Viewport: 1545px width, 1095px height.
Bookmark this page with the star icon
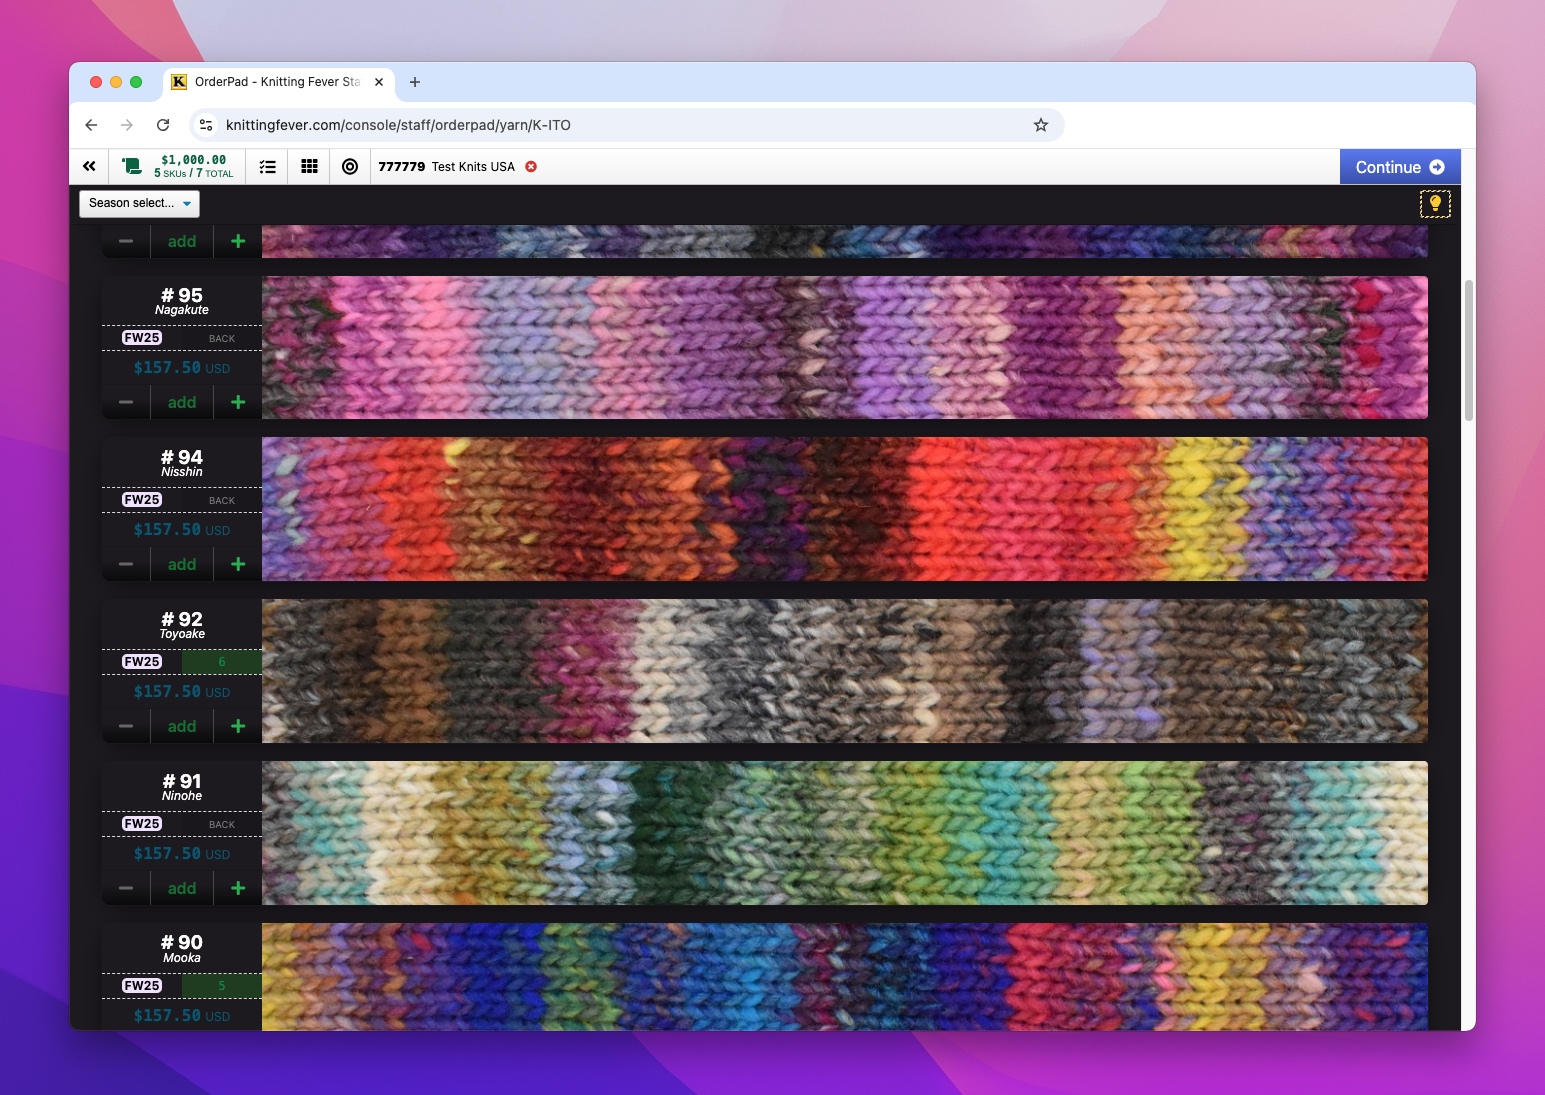point(1041,125)
